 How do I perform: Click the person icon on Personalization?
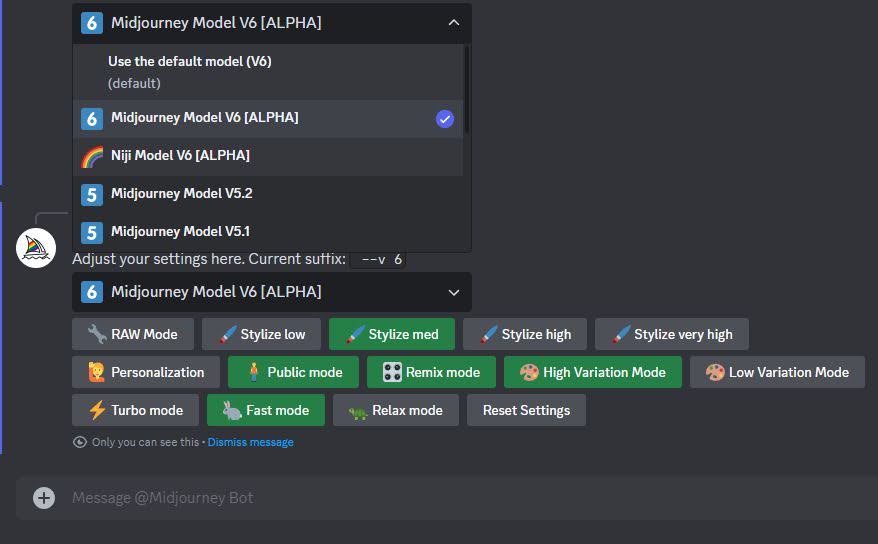click(96, 372)
